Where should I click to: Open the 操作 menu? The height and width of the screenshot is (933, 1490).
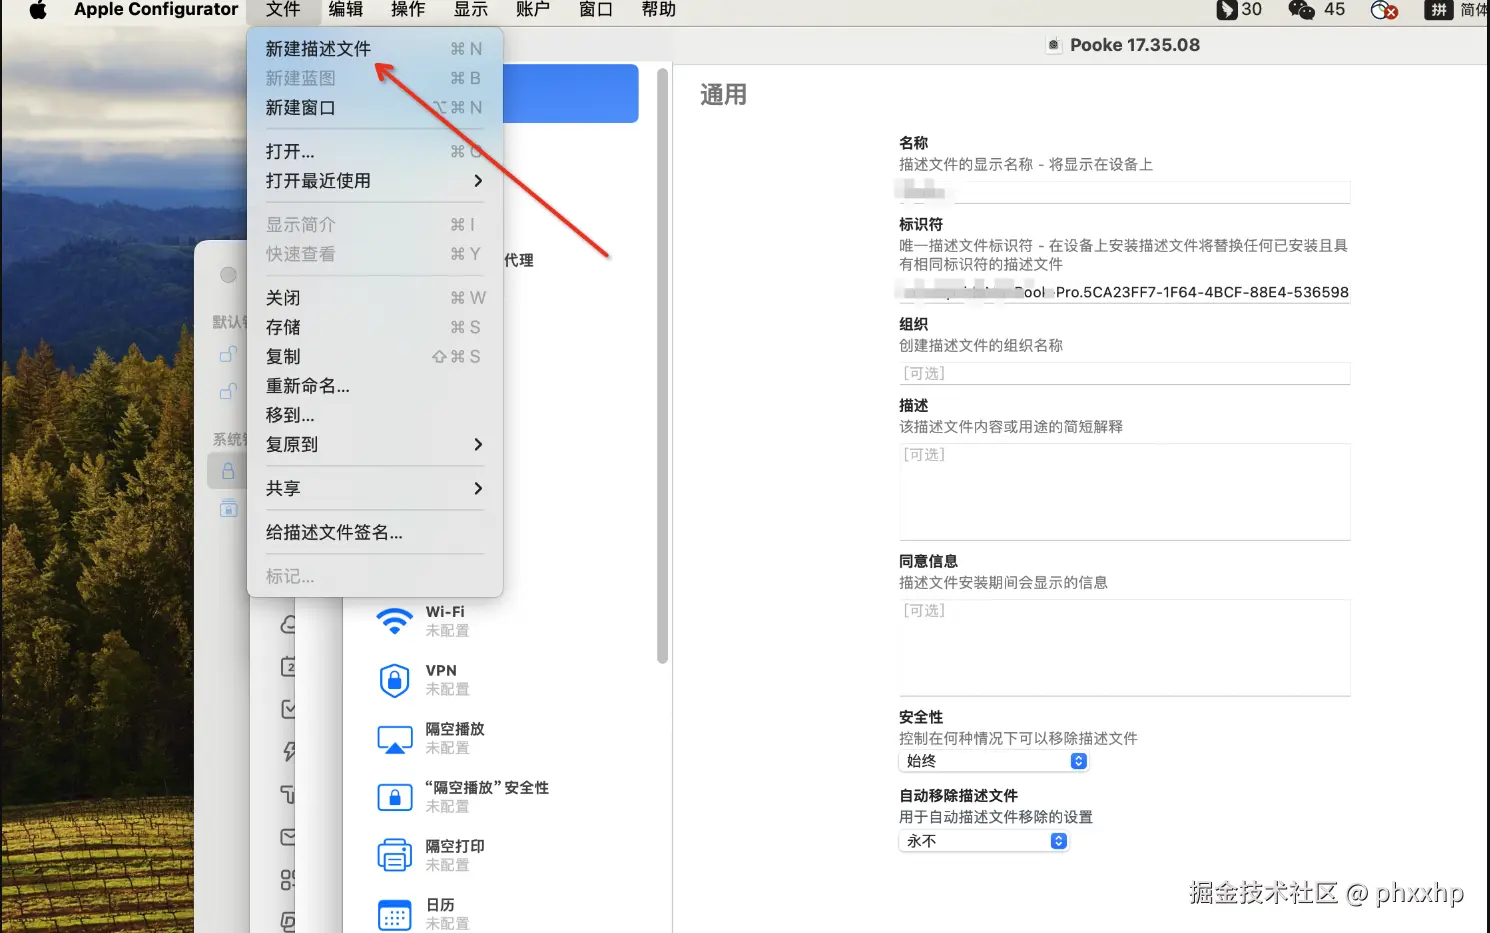pyautogui.click(x=408, y=10)
